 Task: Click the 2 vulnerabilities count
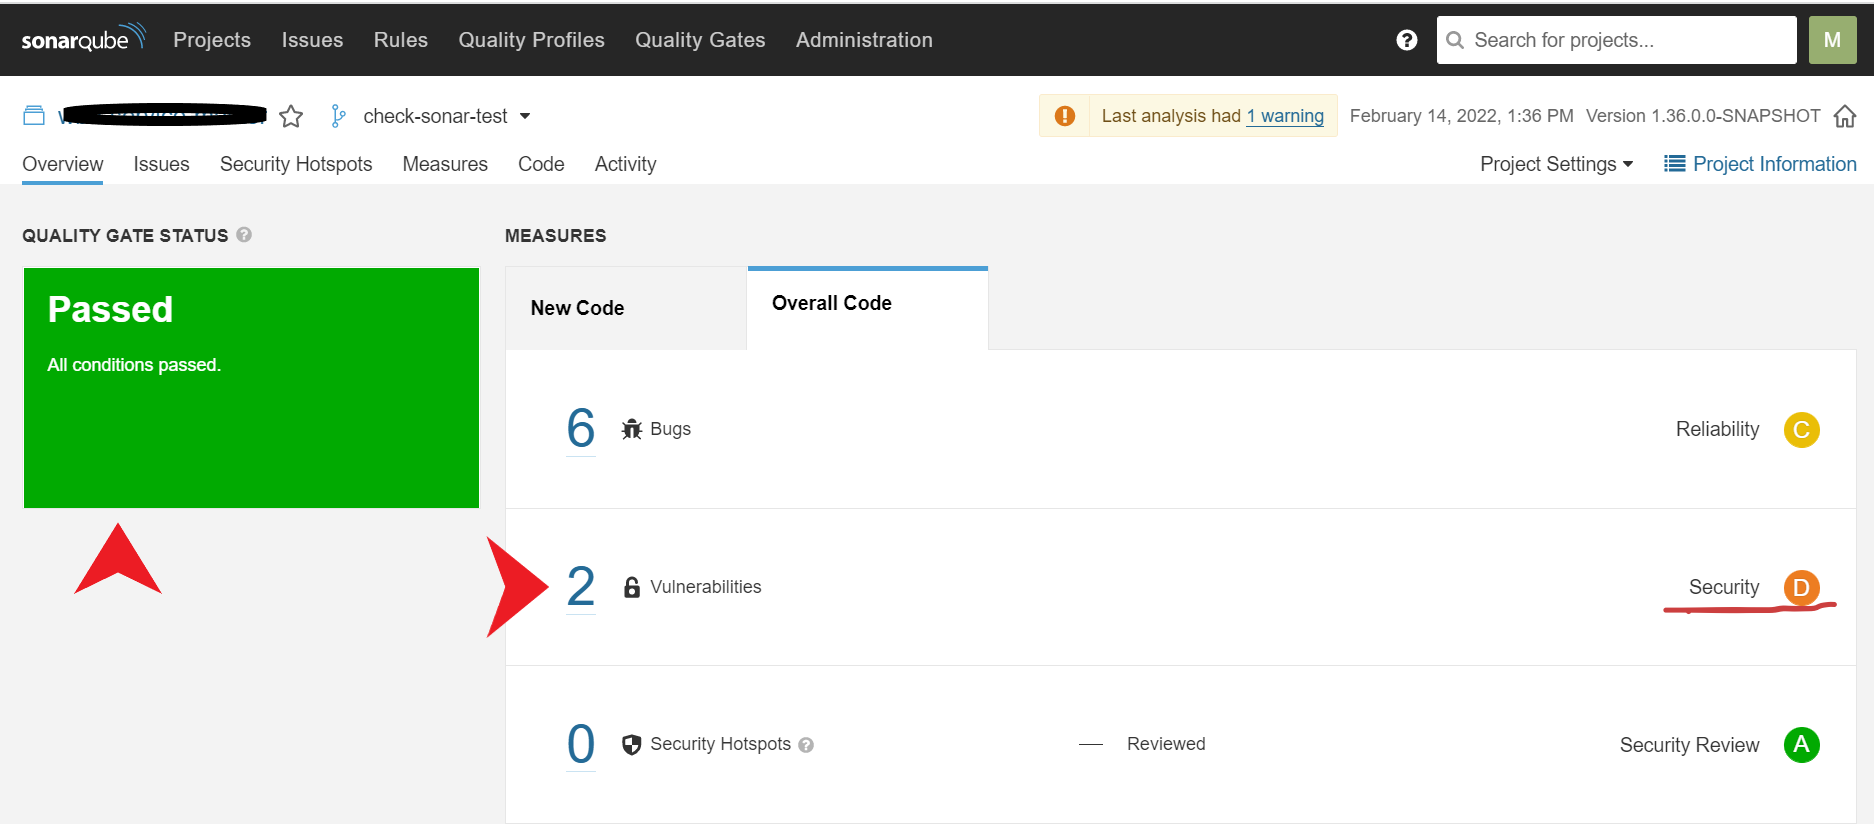tap(581, 586)
